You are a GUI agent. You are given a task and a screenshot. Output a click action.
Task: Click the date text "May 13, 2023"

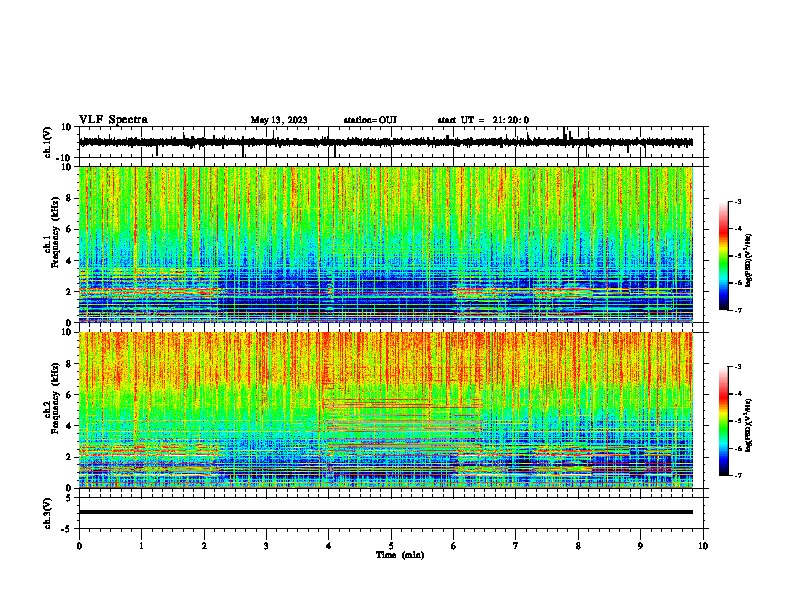point(279,120)
